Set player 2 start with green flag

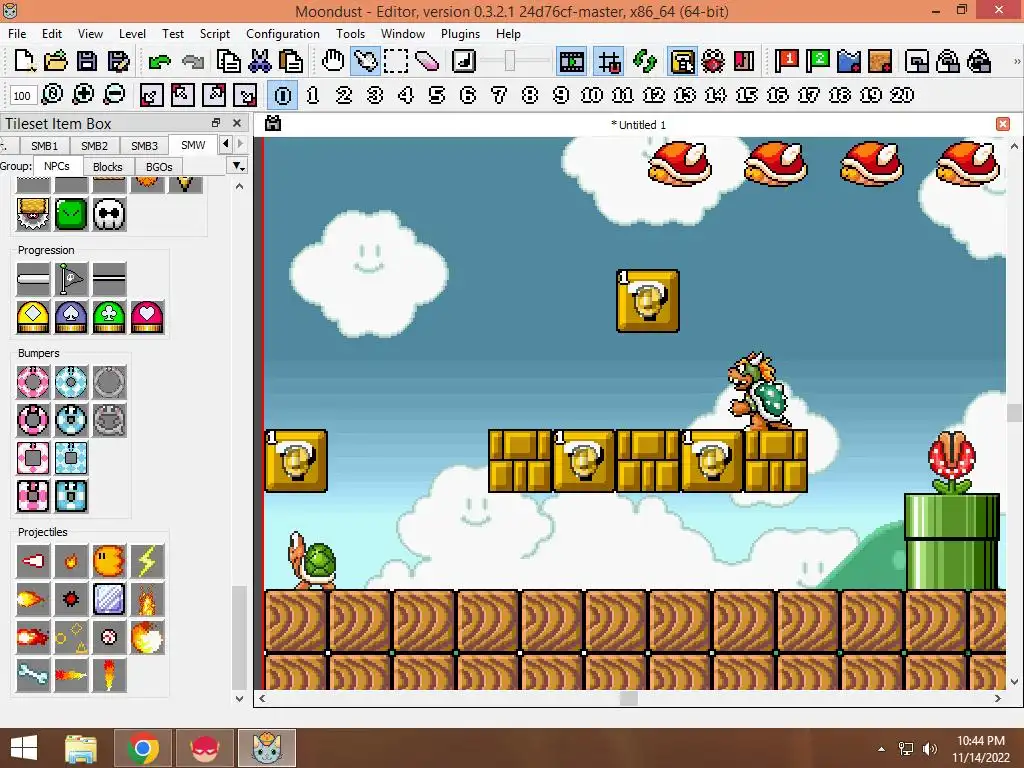click(818, 61)
